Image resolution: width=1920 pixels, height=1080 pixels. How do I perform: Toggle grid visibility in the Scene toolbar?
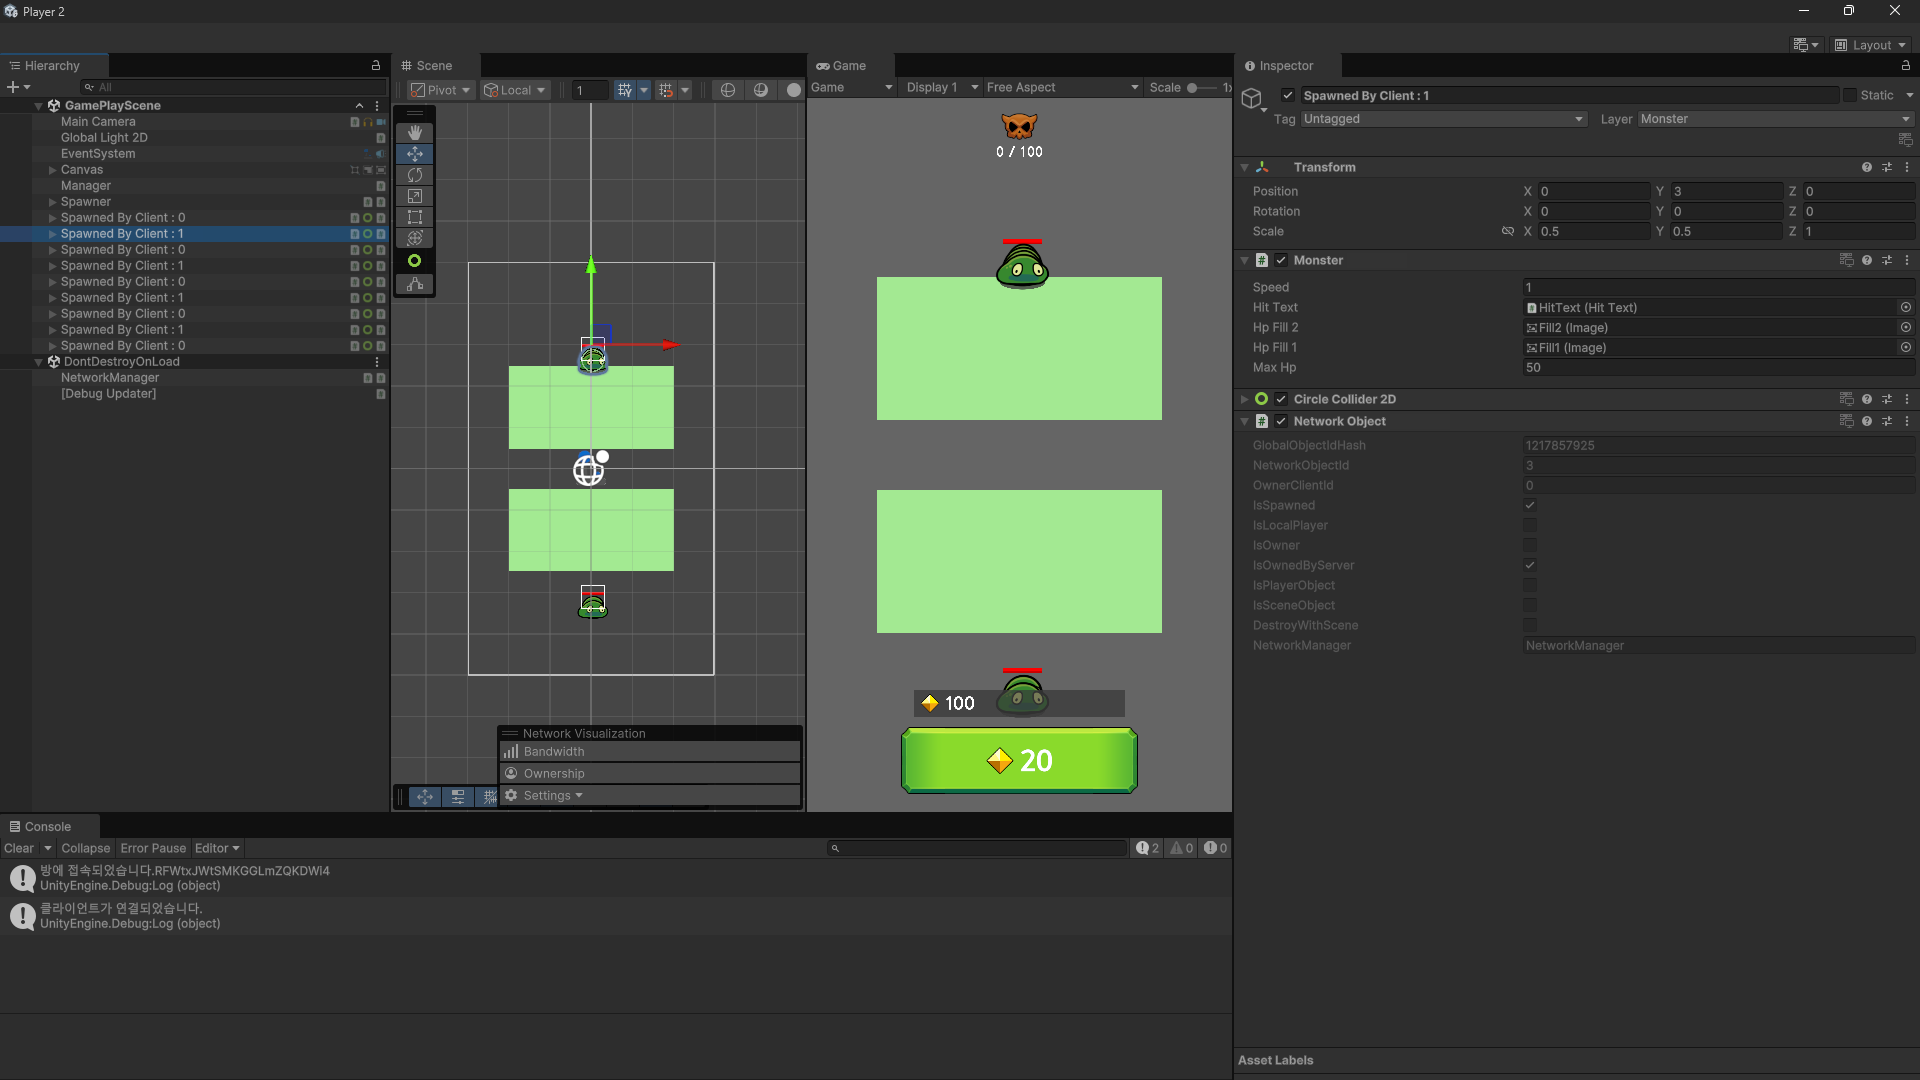[x=625, y=90]
